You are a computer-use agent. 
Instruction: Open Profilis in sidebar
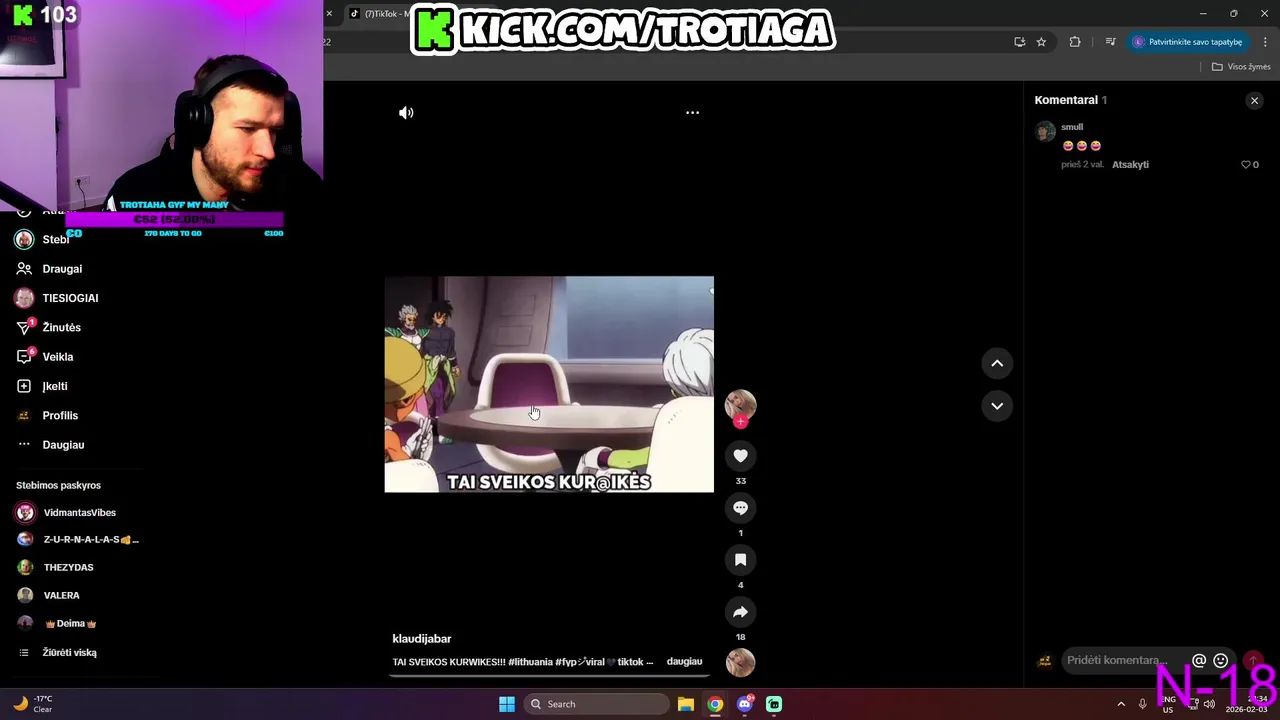point(60,416)
